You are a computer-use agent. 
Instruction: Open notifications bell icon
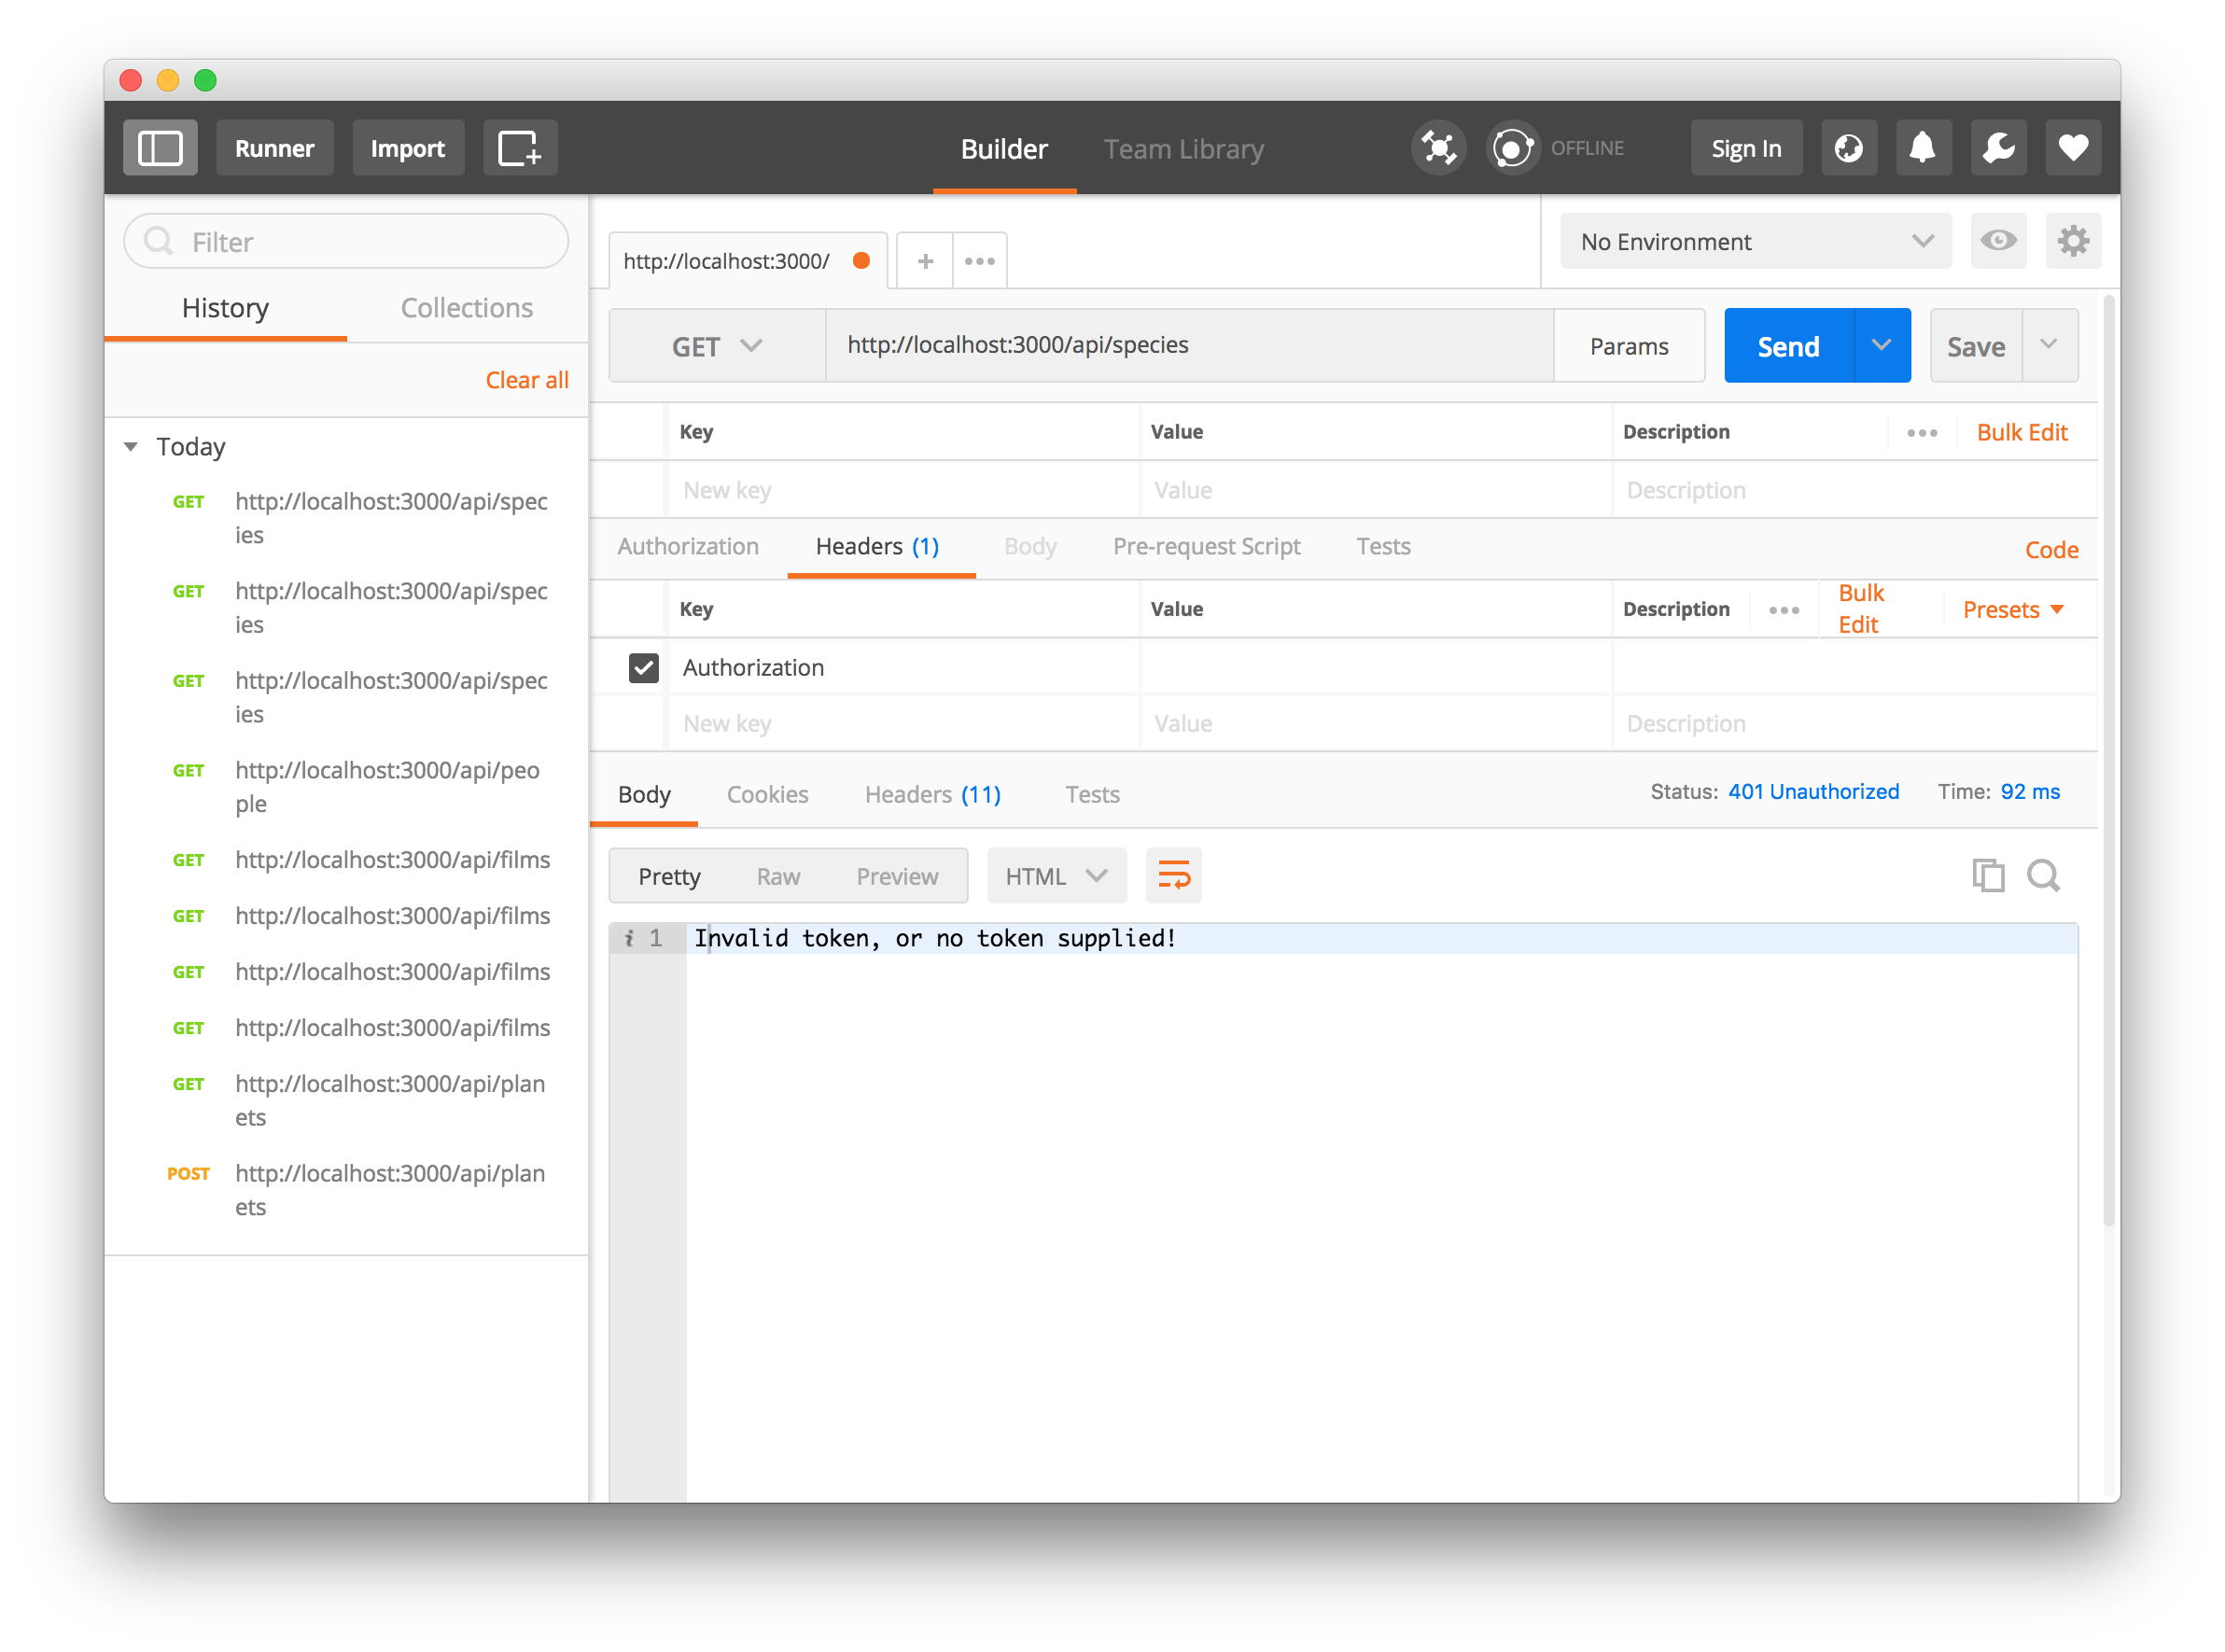(x=1922, y=148)
